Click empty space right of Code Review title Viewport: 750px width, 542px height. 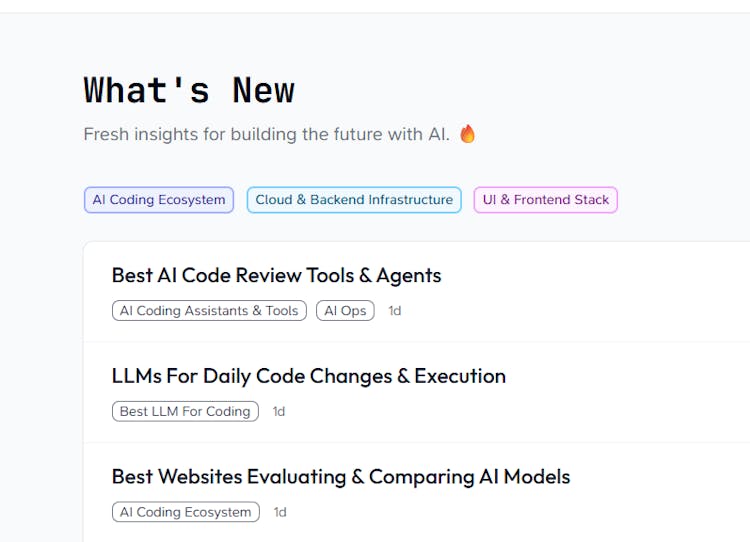click(x=600, y=275)
